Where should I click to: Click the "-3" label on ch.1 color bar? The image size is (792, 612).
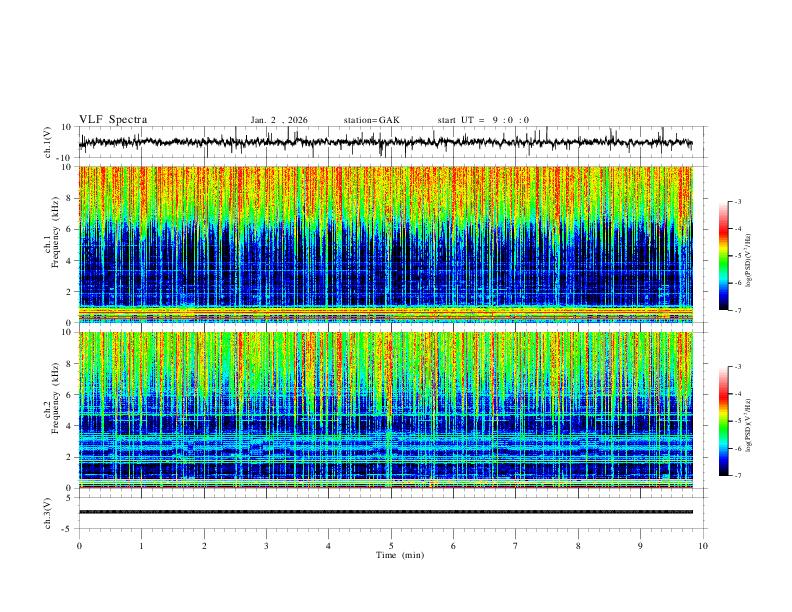(737, 201)
